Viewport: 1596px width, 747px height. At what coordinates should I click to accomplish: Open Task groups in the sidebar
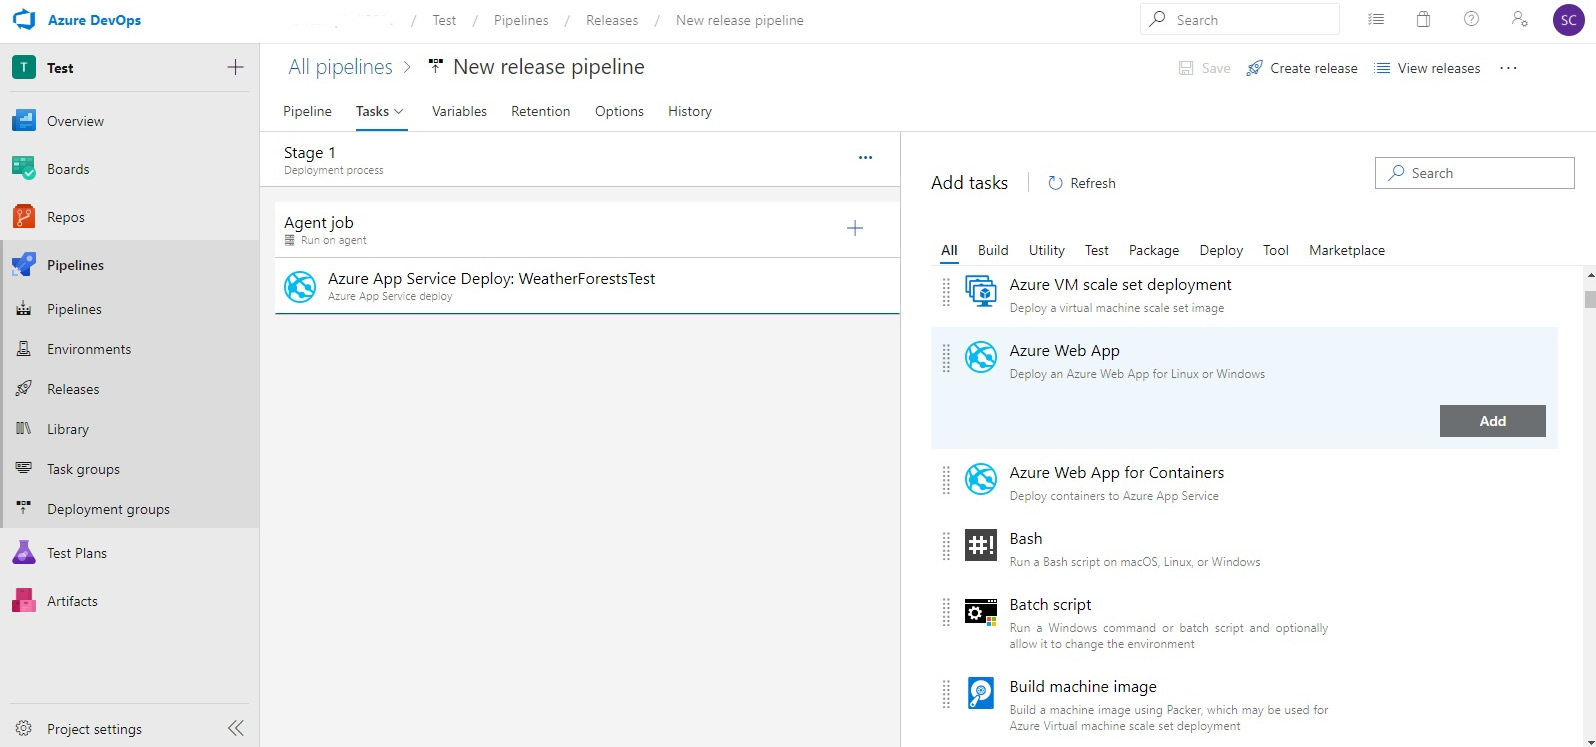83,469
